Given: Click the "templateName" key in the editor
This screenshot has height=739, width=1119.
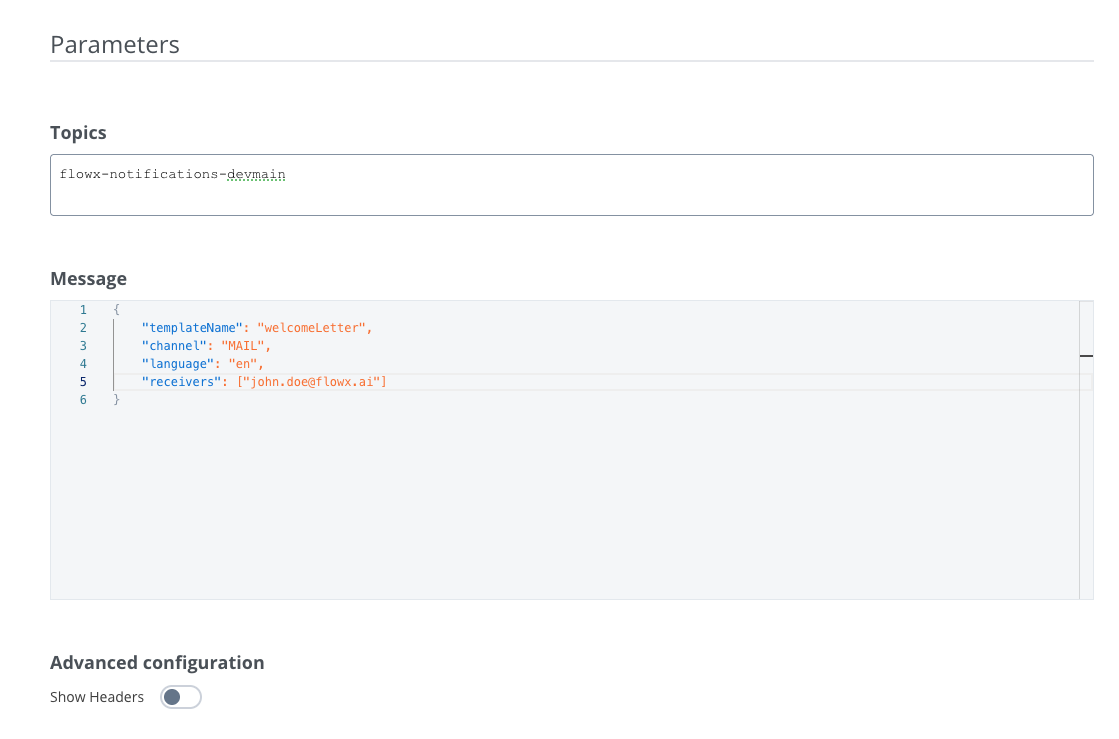Looking at the screenshot, I should [192, 328].
